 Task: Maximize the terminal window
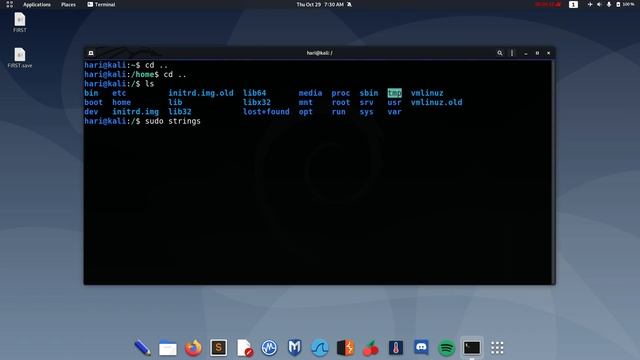[537, 53]
